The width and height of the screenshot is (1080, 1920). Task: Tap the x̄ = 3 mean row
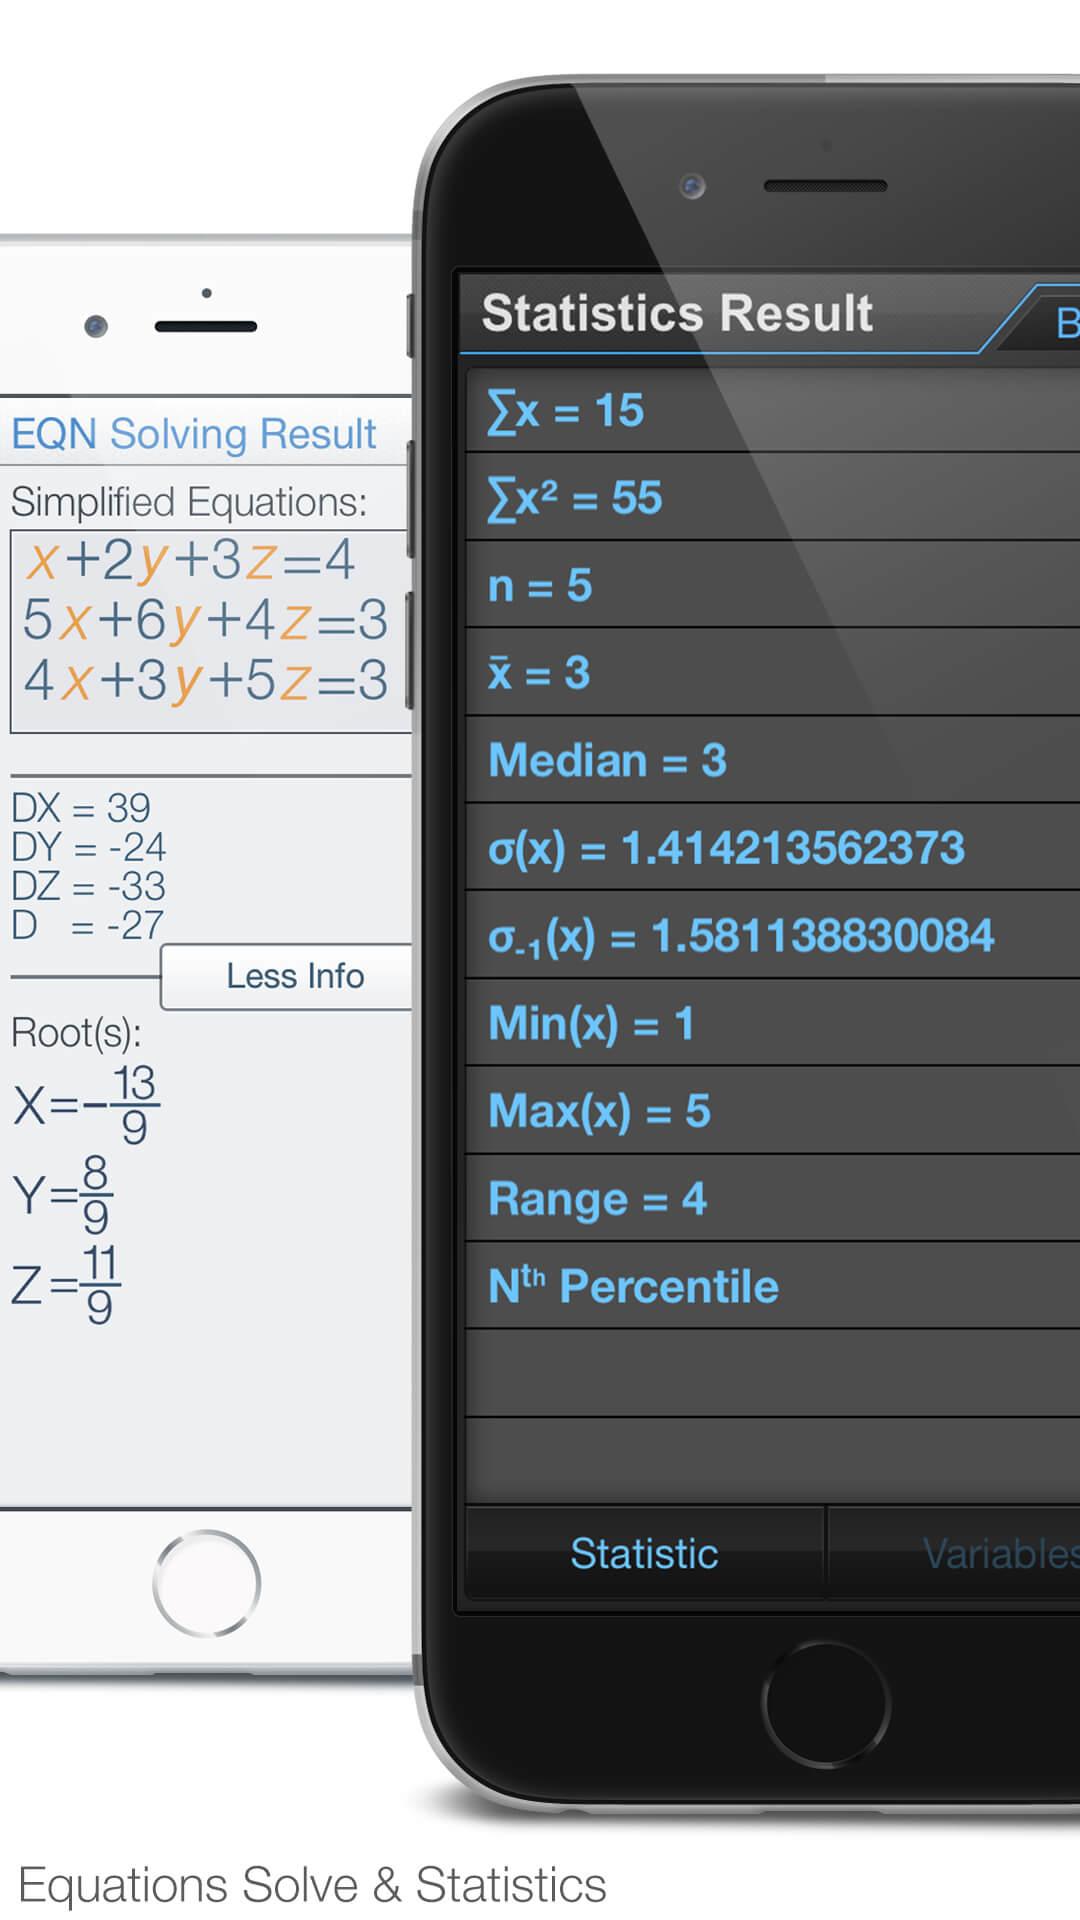point(773,673)
